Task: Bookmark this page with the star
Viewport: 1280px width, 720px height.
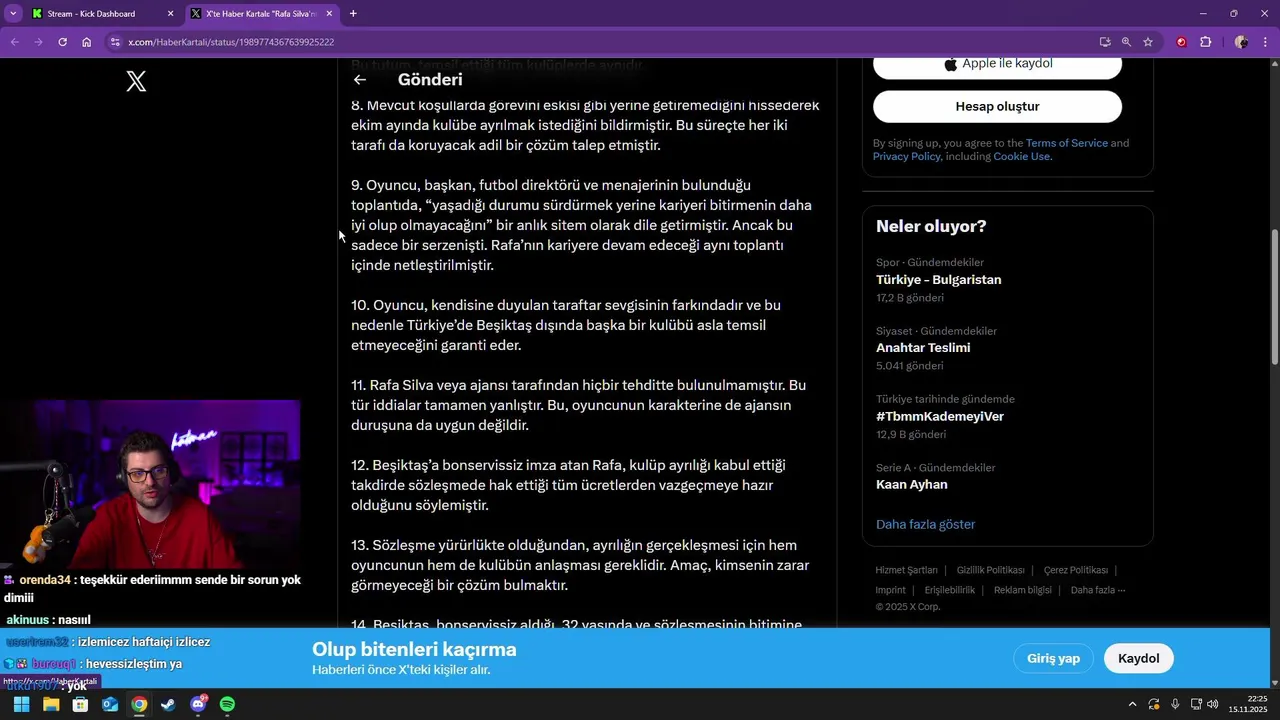Action: click(1148, 42)
